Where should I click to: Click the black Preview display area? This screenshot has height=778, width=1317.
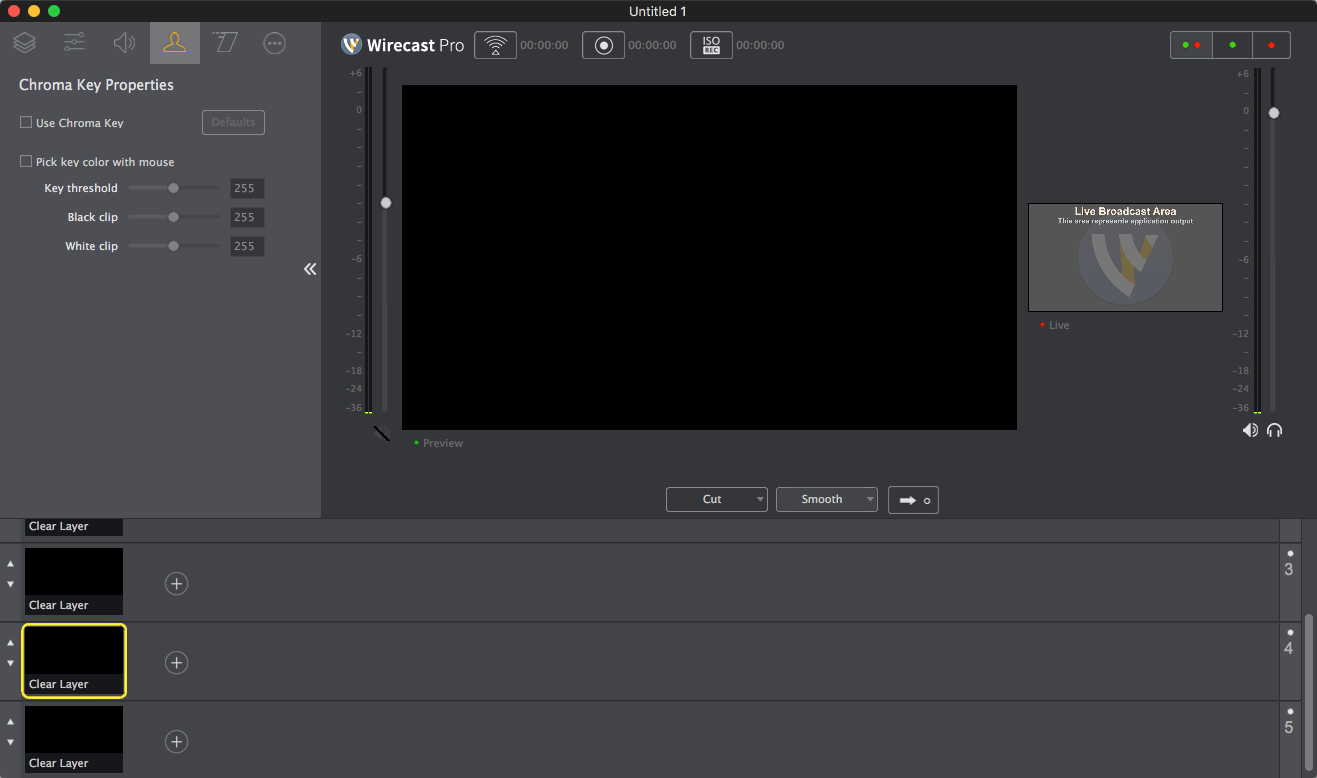tap(709, 257)
